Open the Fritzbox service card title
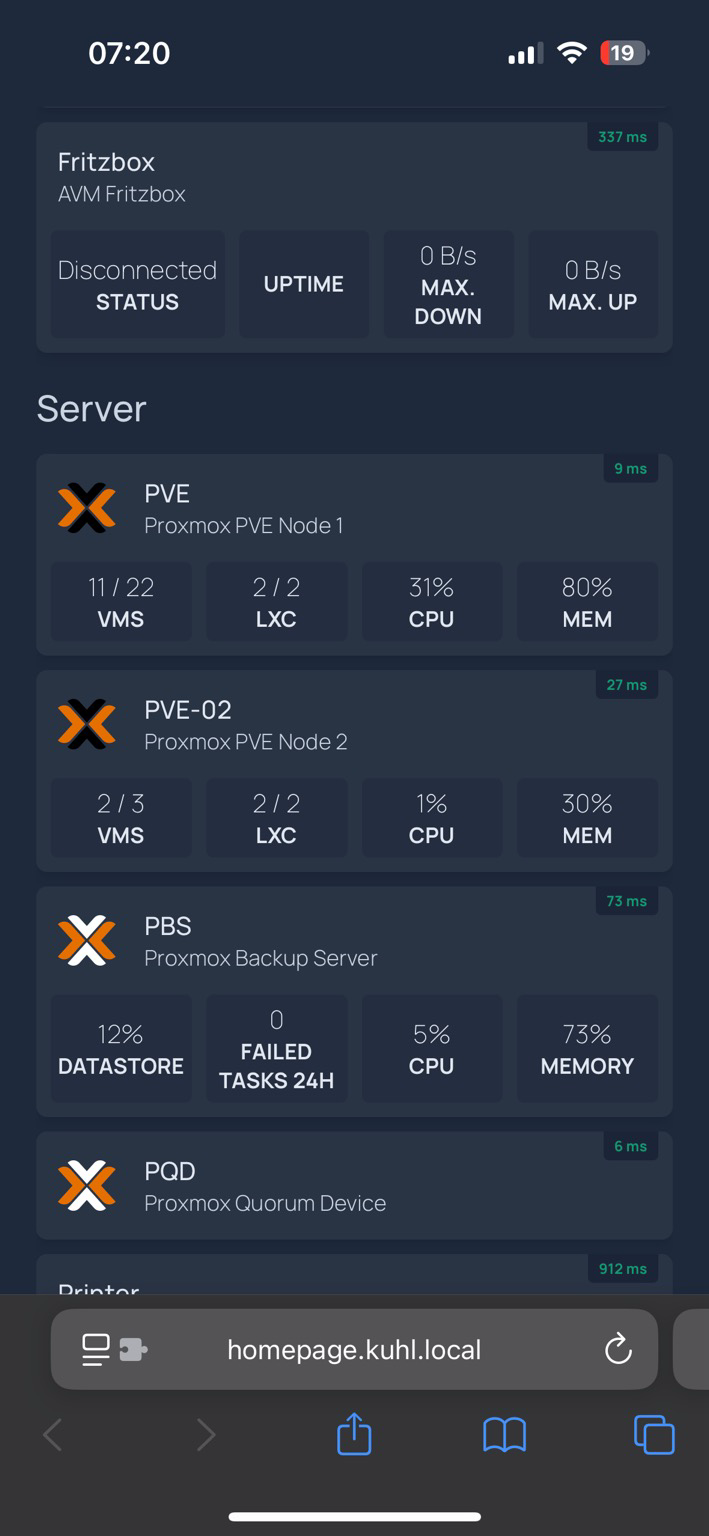The width and height of the screenshot is (709, 1536). point(106,162)
